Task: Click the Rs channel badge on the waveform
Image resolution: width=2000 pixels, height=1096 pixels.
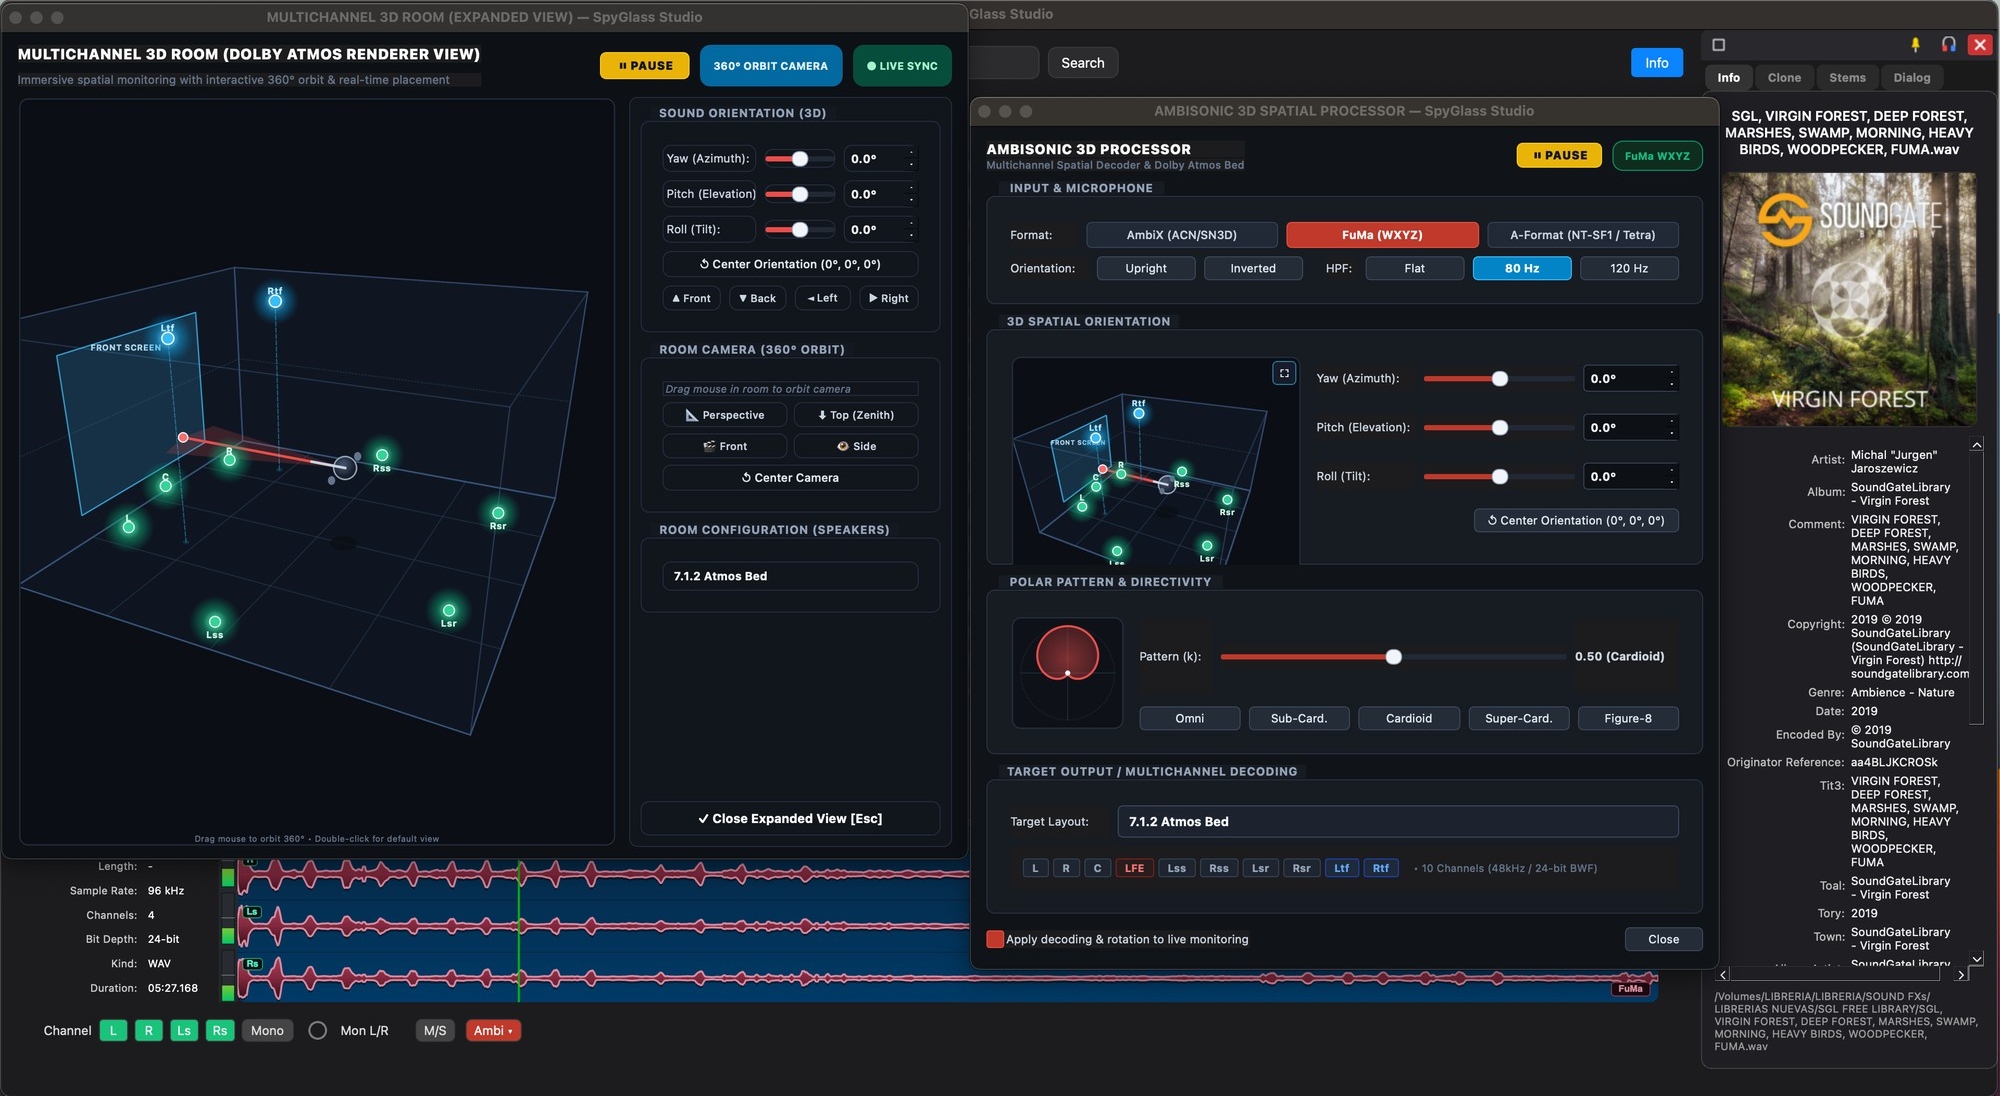Action: [252, 964]
